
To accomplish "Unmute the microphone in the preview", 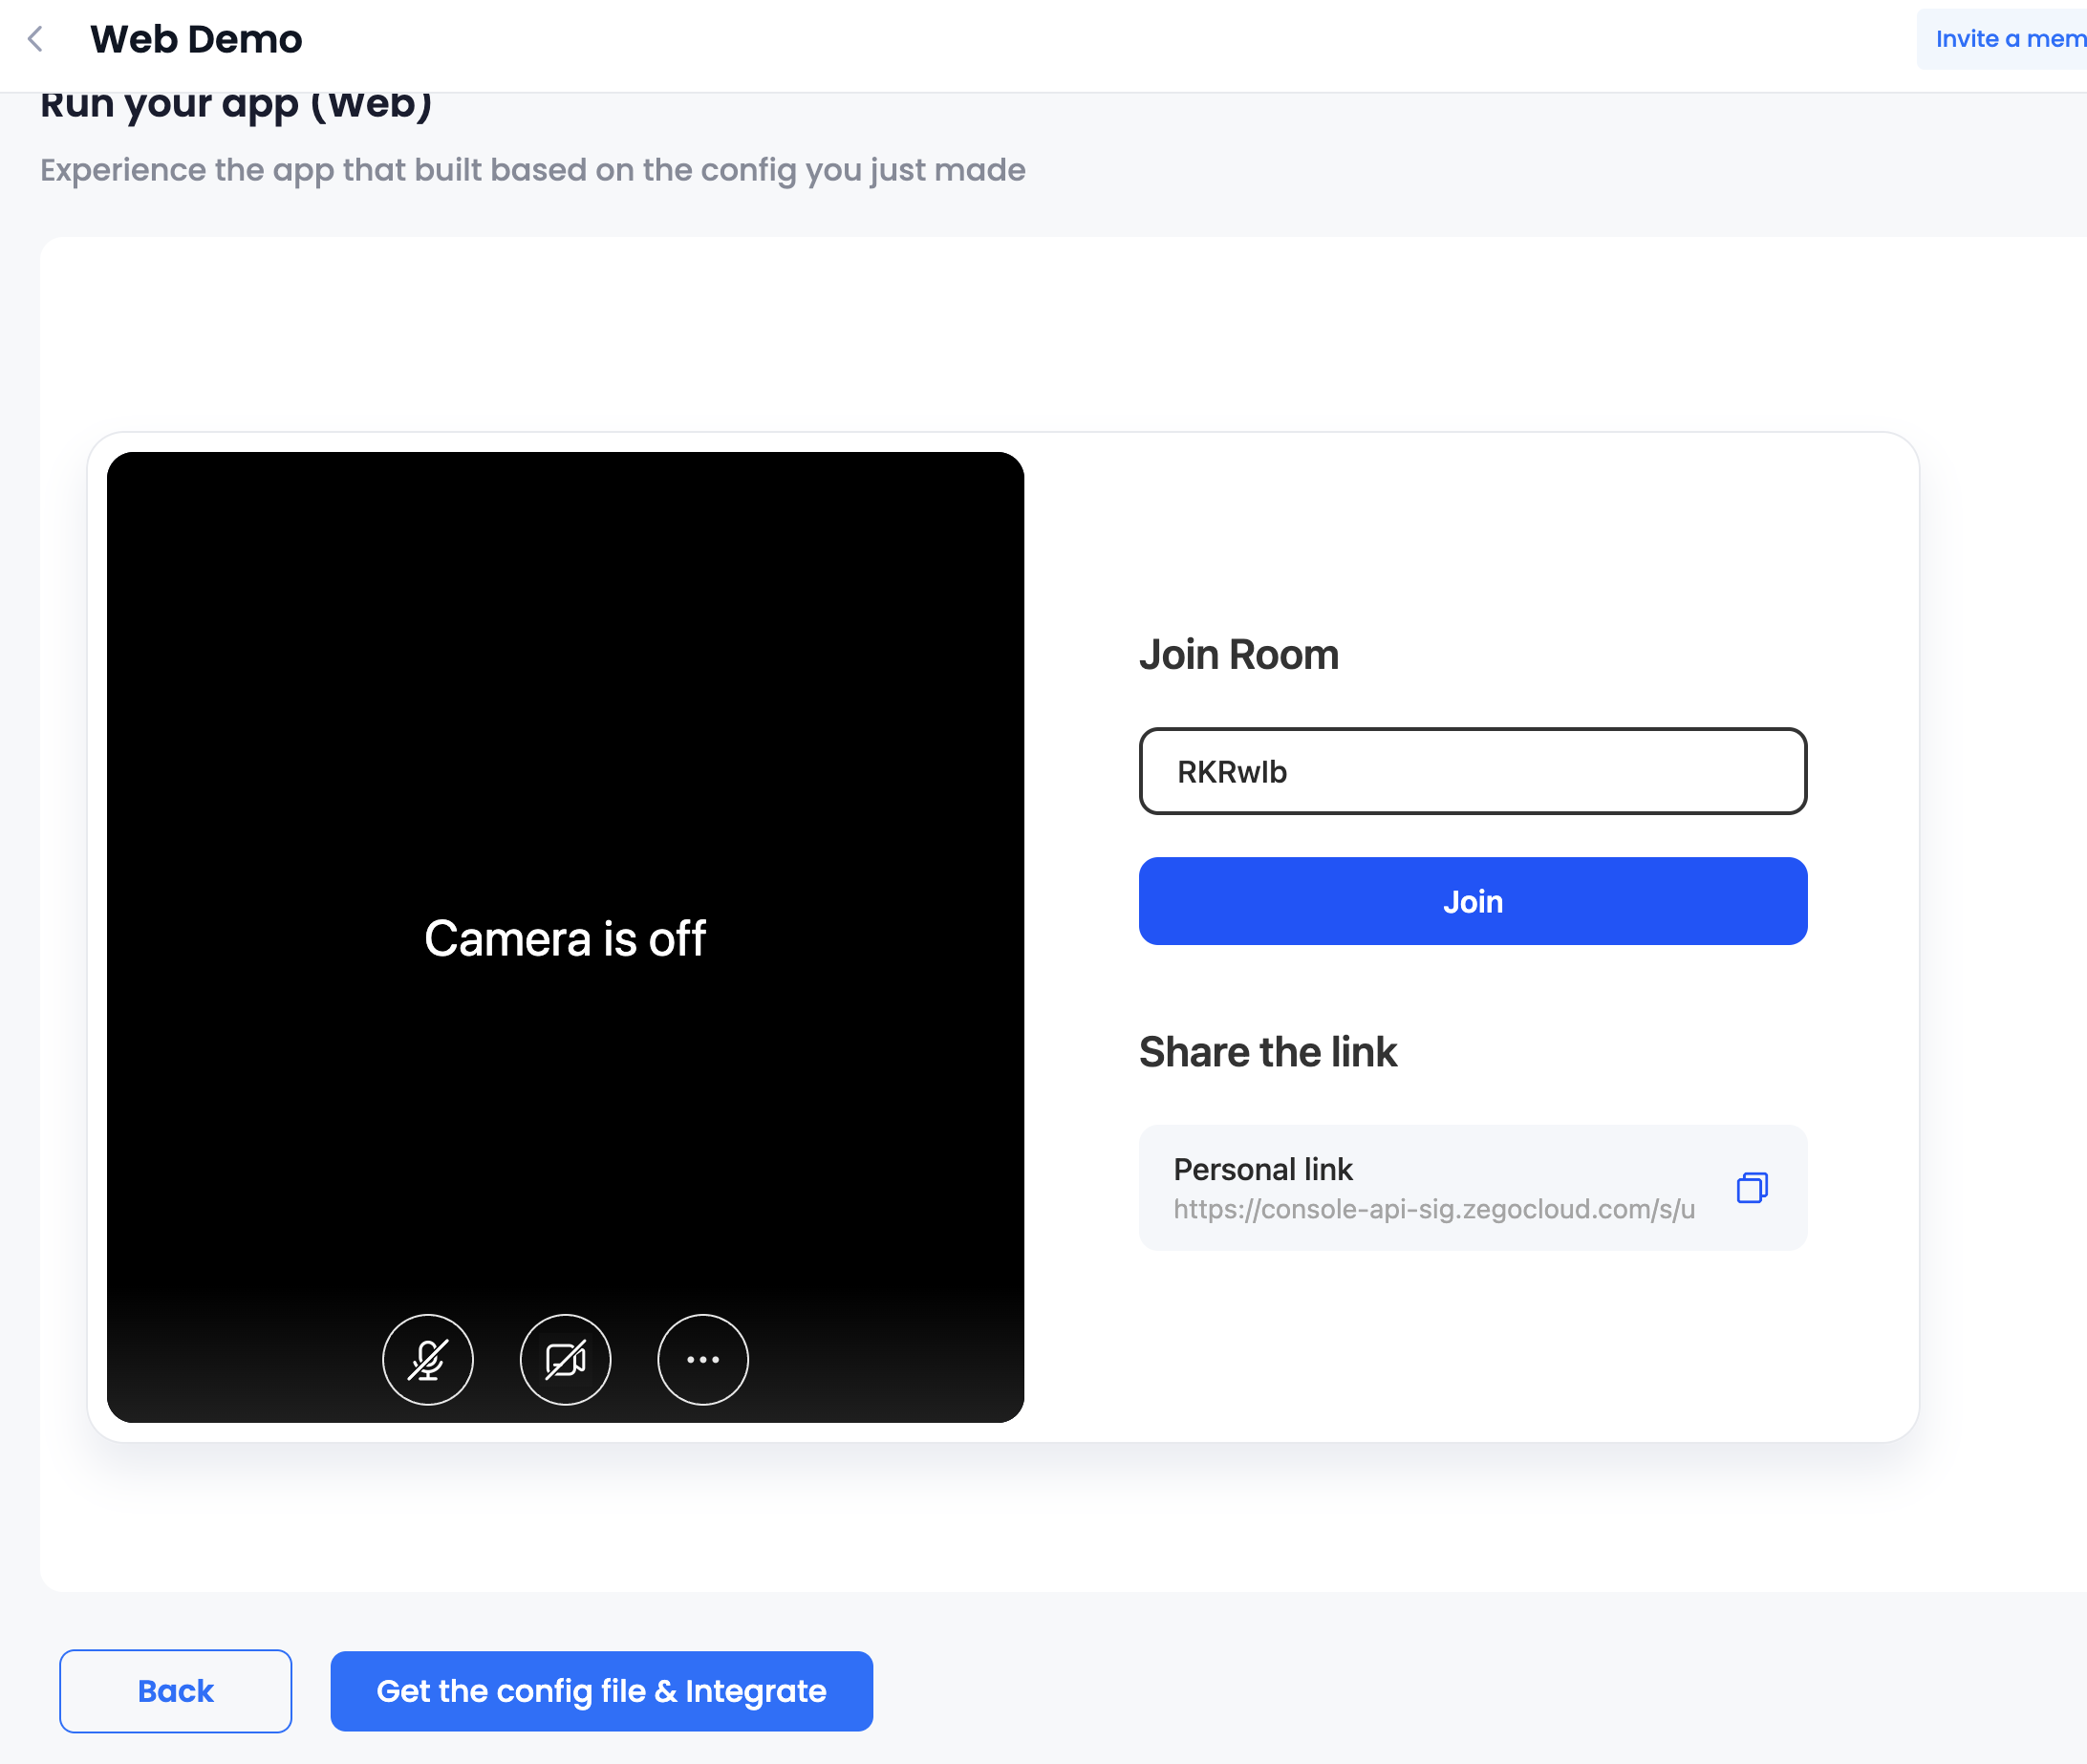I will pyautogui.click(x=427, y=1359).
